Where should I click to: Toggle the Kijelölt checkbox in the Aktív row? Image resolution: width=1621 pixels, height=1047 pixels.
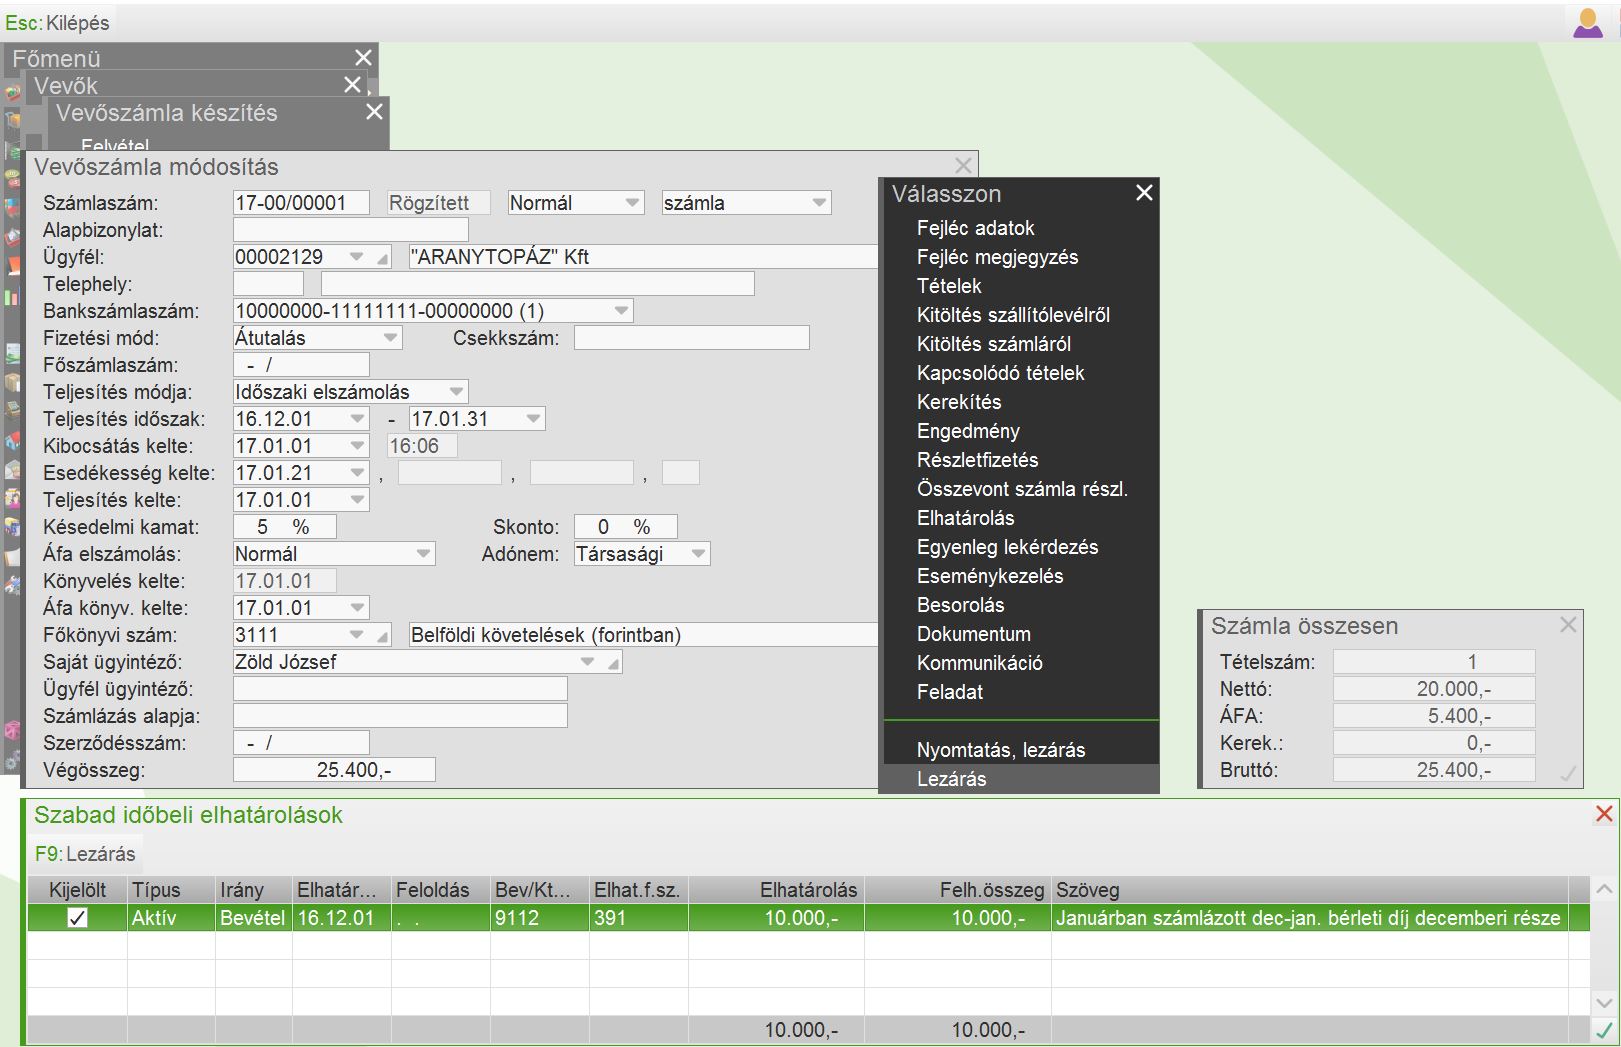tap(77, 918)
